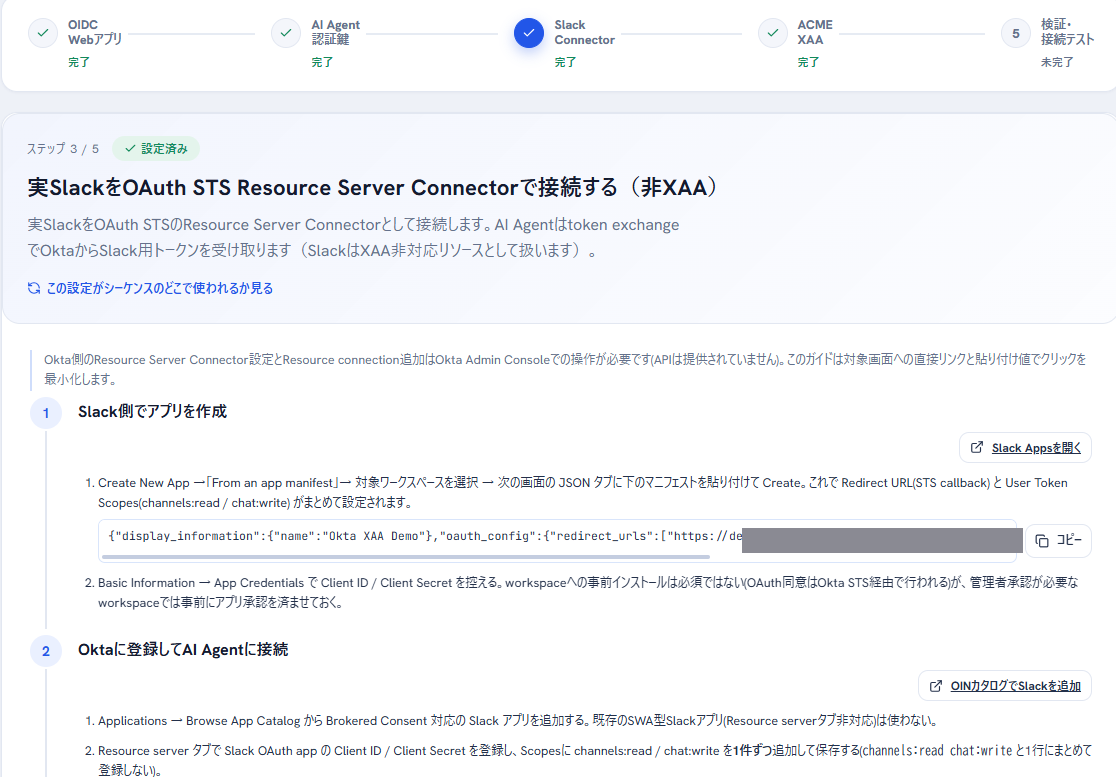Click heading Slack側でアプリを作成
1116x777 pixels.
152,411
